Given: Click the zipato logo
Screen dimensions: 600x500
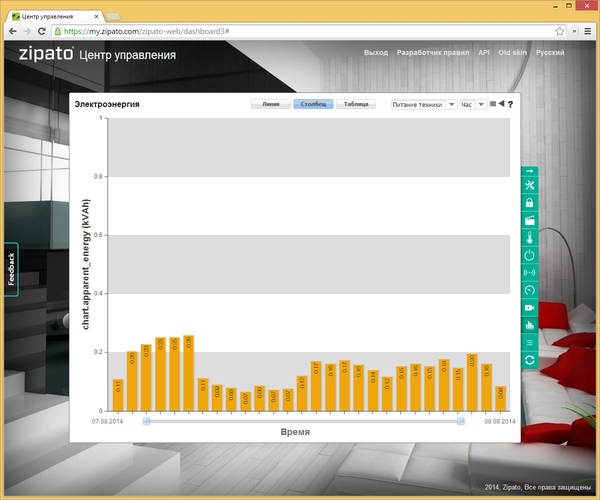Looking at the screenshot, I should (x=46, y=53).
